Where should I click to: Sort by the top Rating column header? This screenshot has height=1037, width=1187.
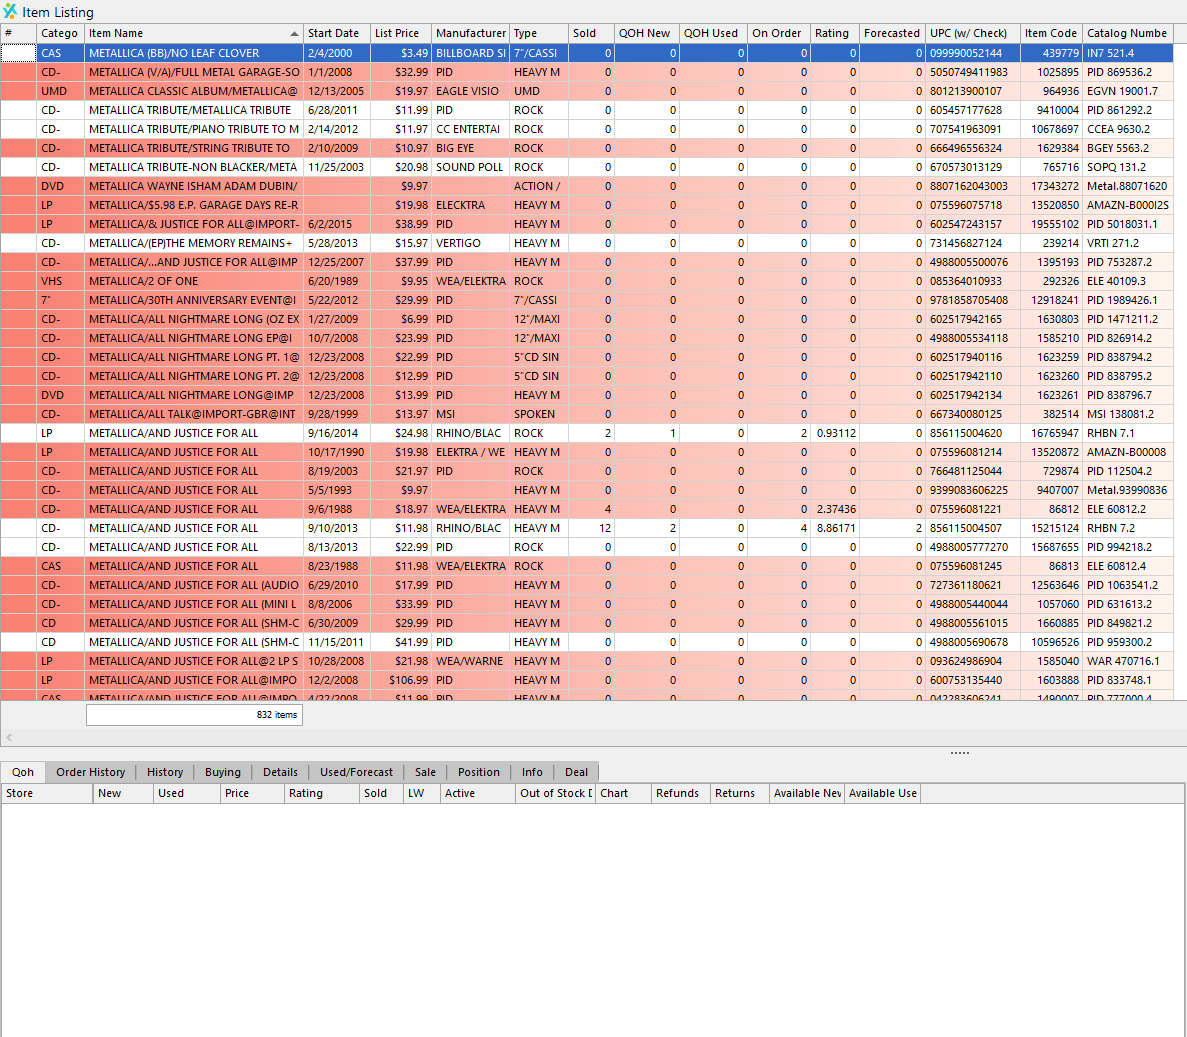pyautogui.click(x=834, y=33)
